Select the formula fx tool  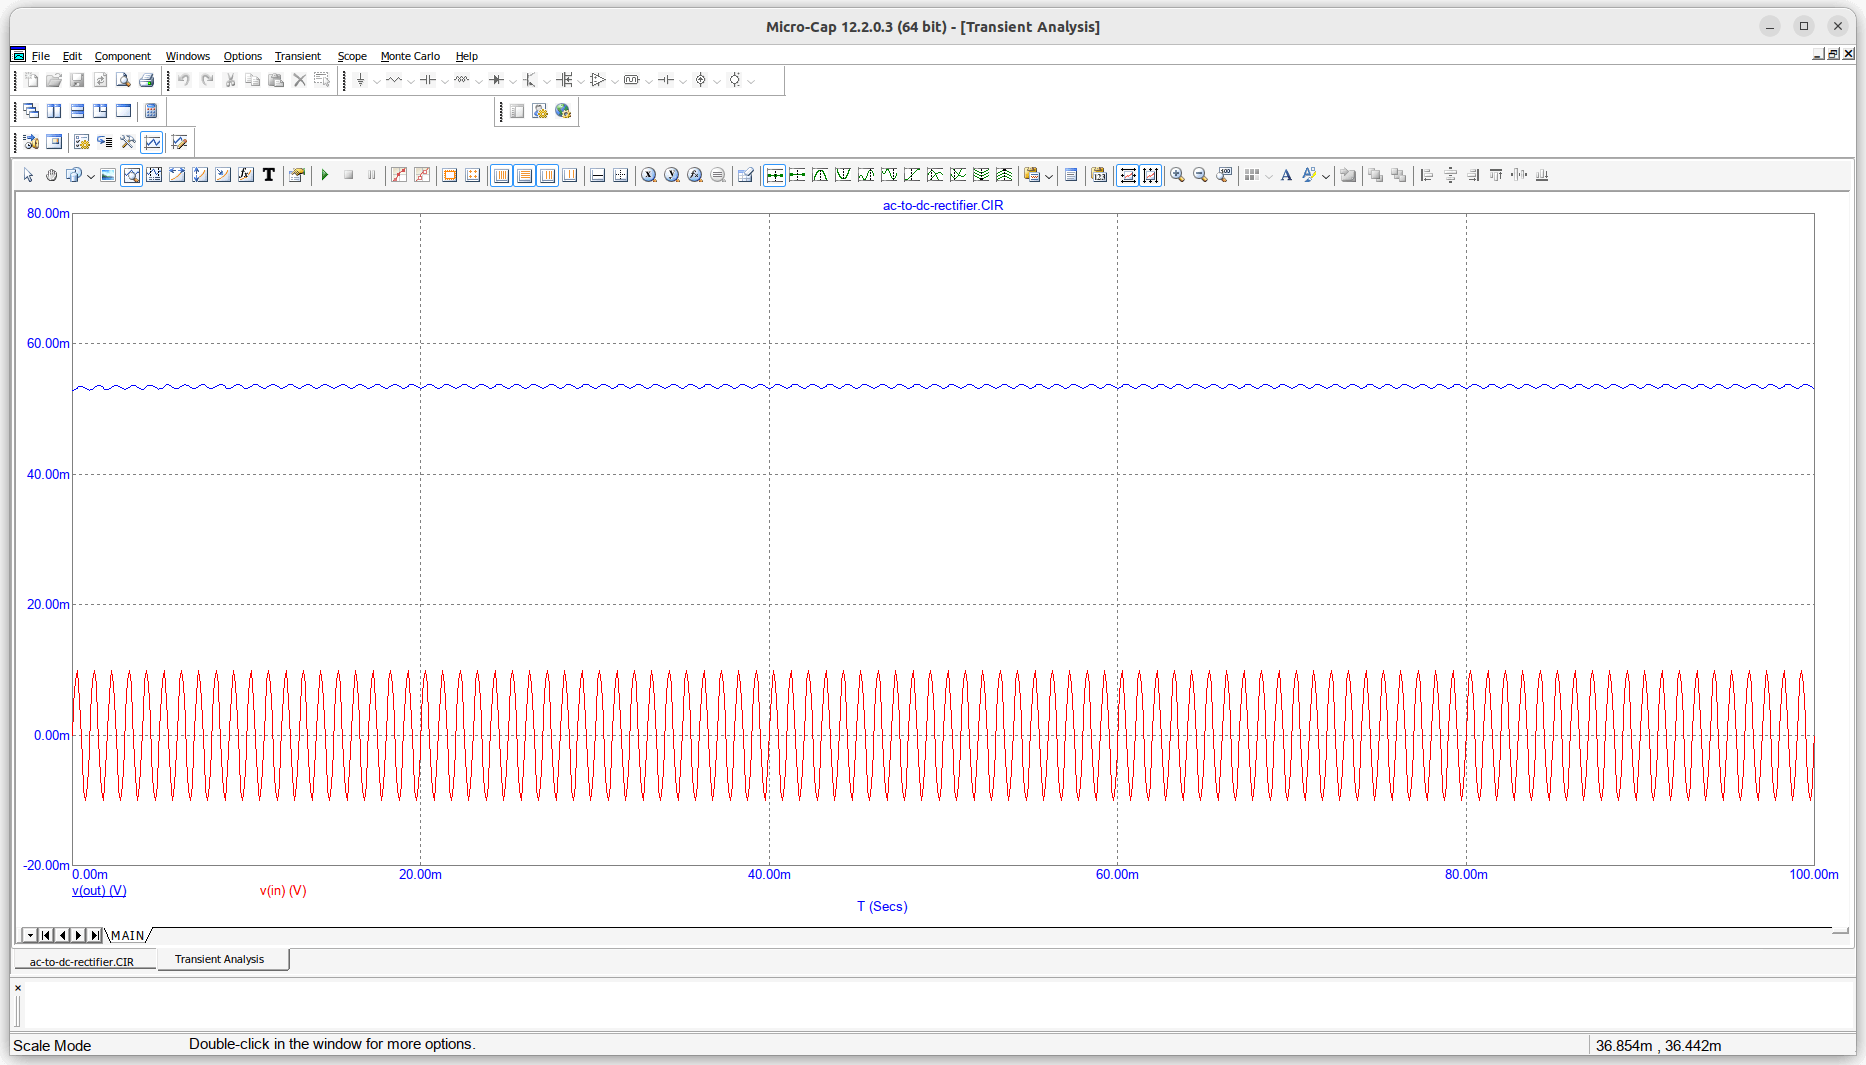[x=246, y=175]
